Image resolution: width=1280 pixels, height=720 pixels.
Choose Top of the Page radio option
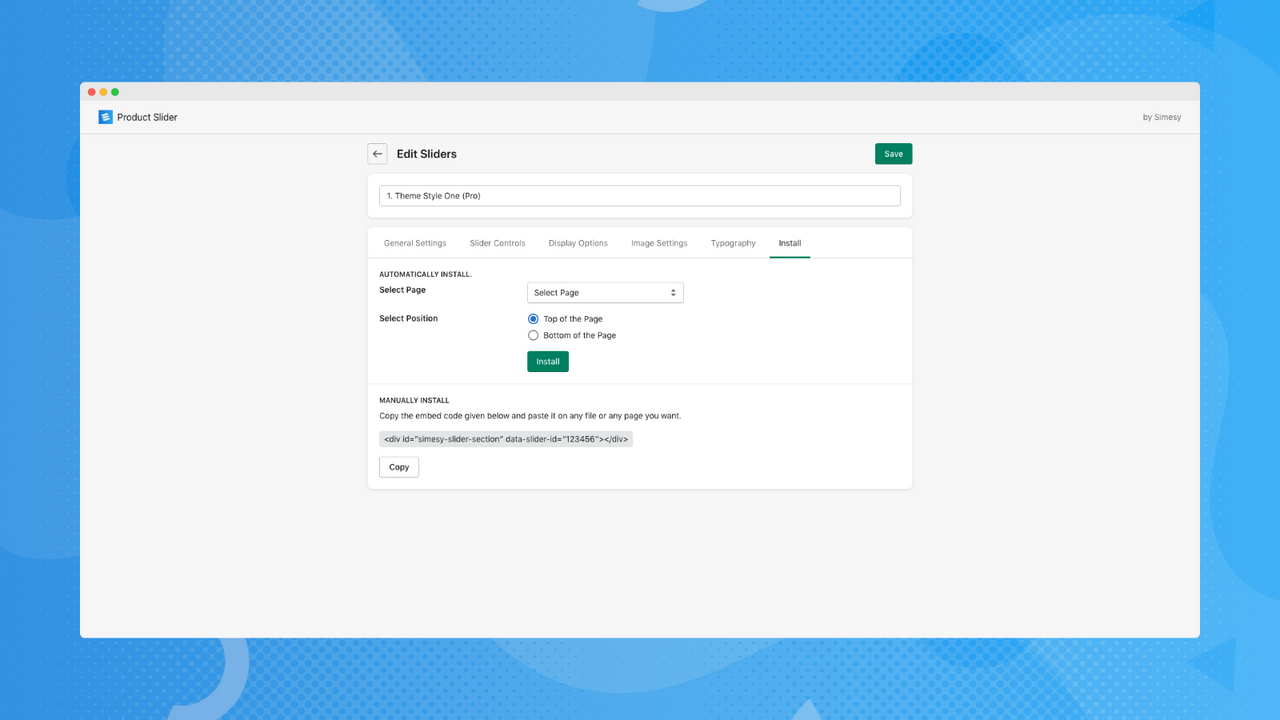click(x=533, y=319)
